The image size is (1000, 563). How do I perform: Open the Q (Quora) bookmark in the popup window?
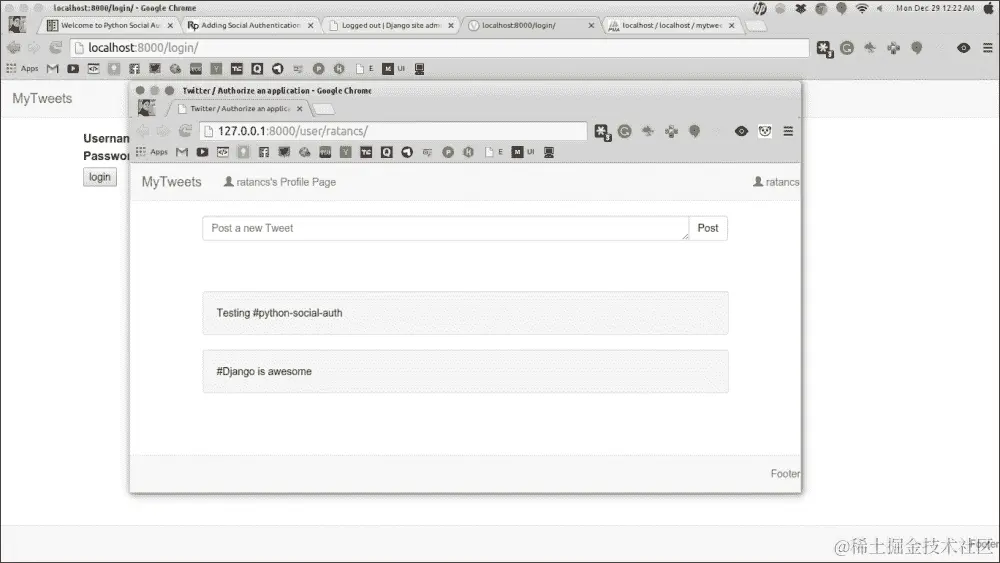click(x=386, y=152)
